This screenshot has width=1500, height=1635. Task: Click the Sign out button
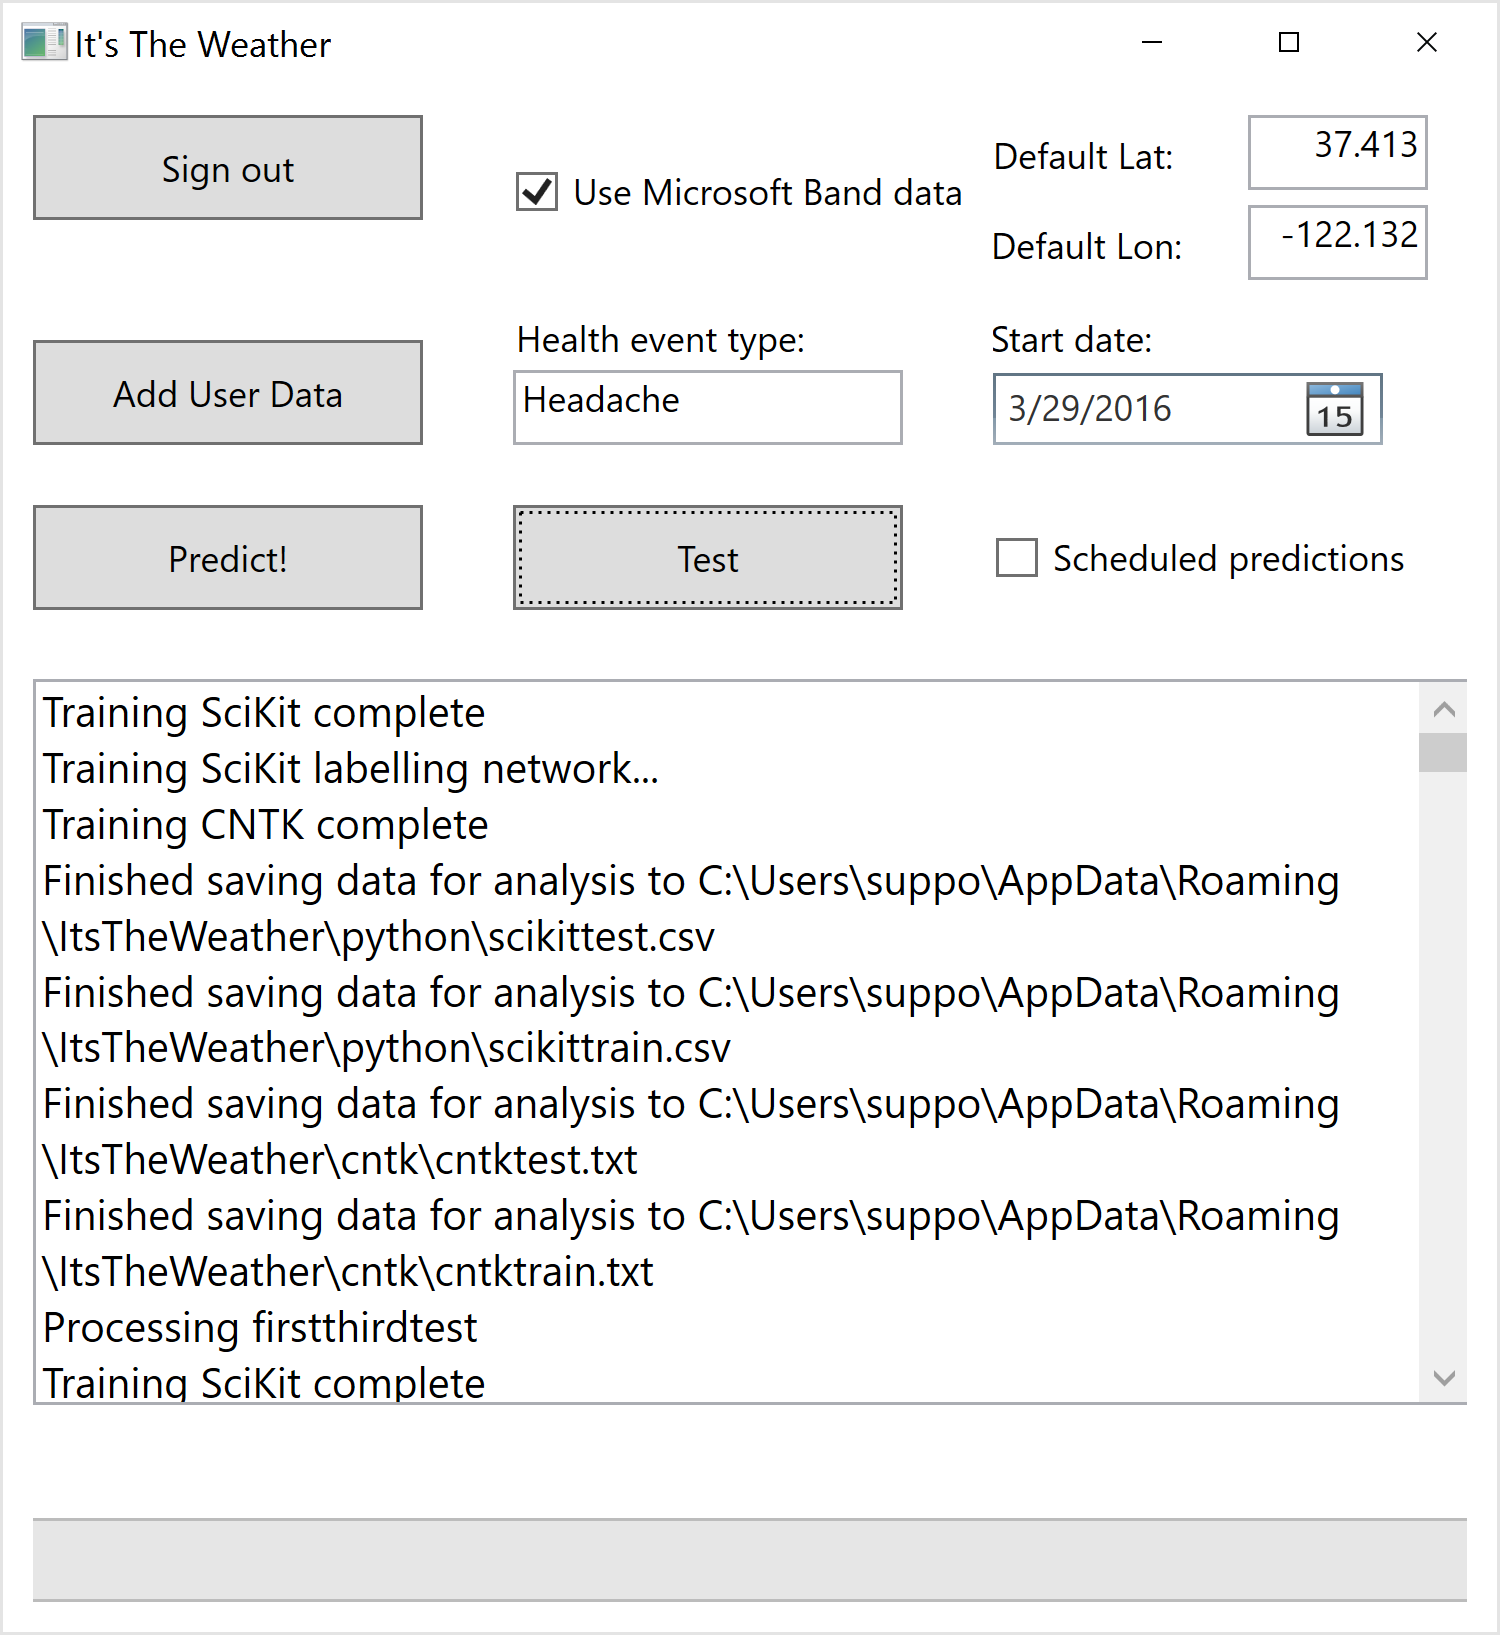point(228,168)
